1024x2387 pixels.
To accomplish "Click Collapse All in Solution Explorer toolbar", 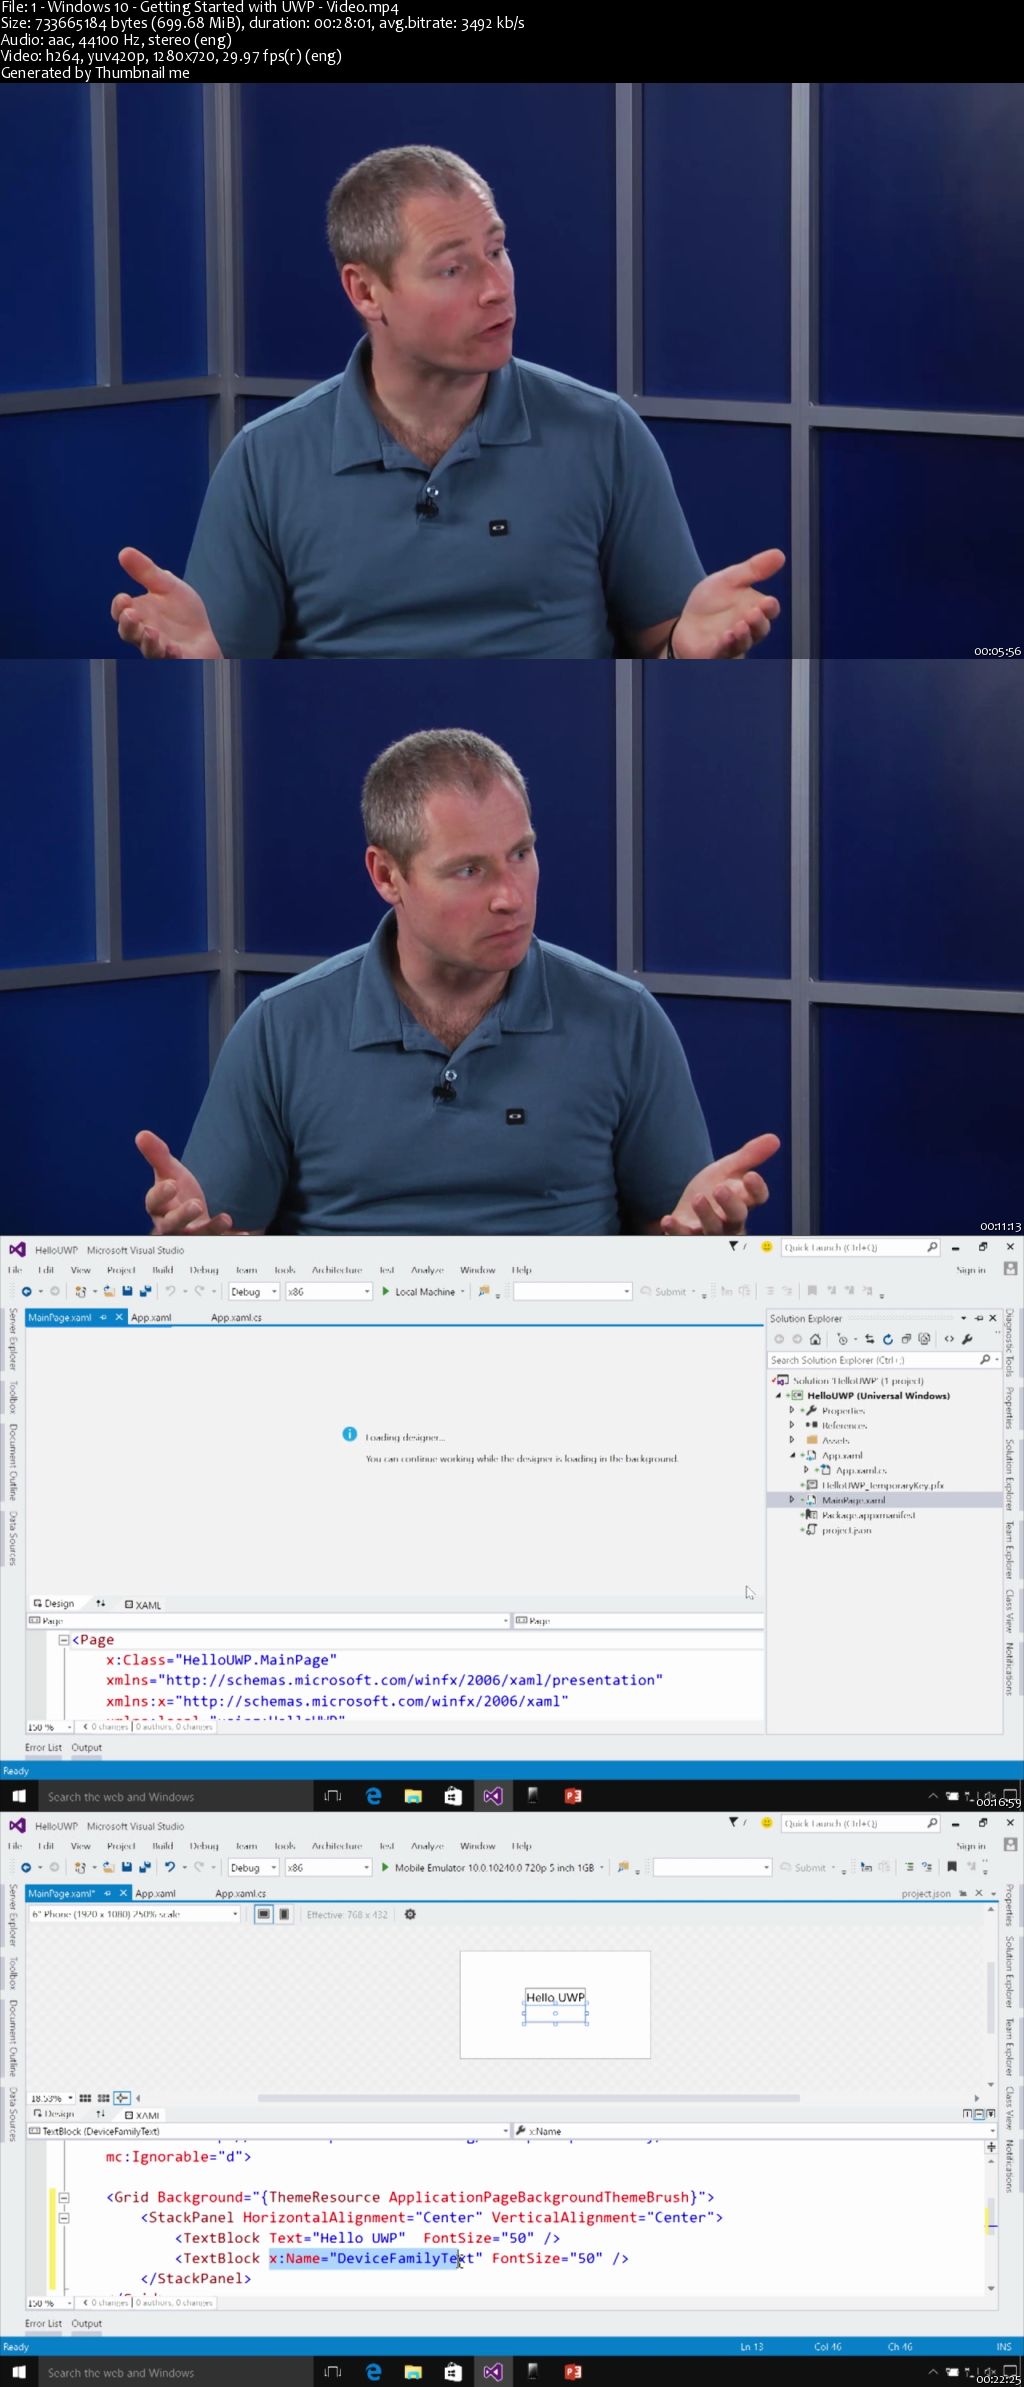I will point(906,1339).
